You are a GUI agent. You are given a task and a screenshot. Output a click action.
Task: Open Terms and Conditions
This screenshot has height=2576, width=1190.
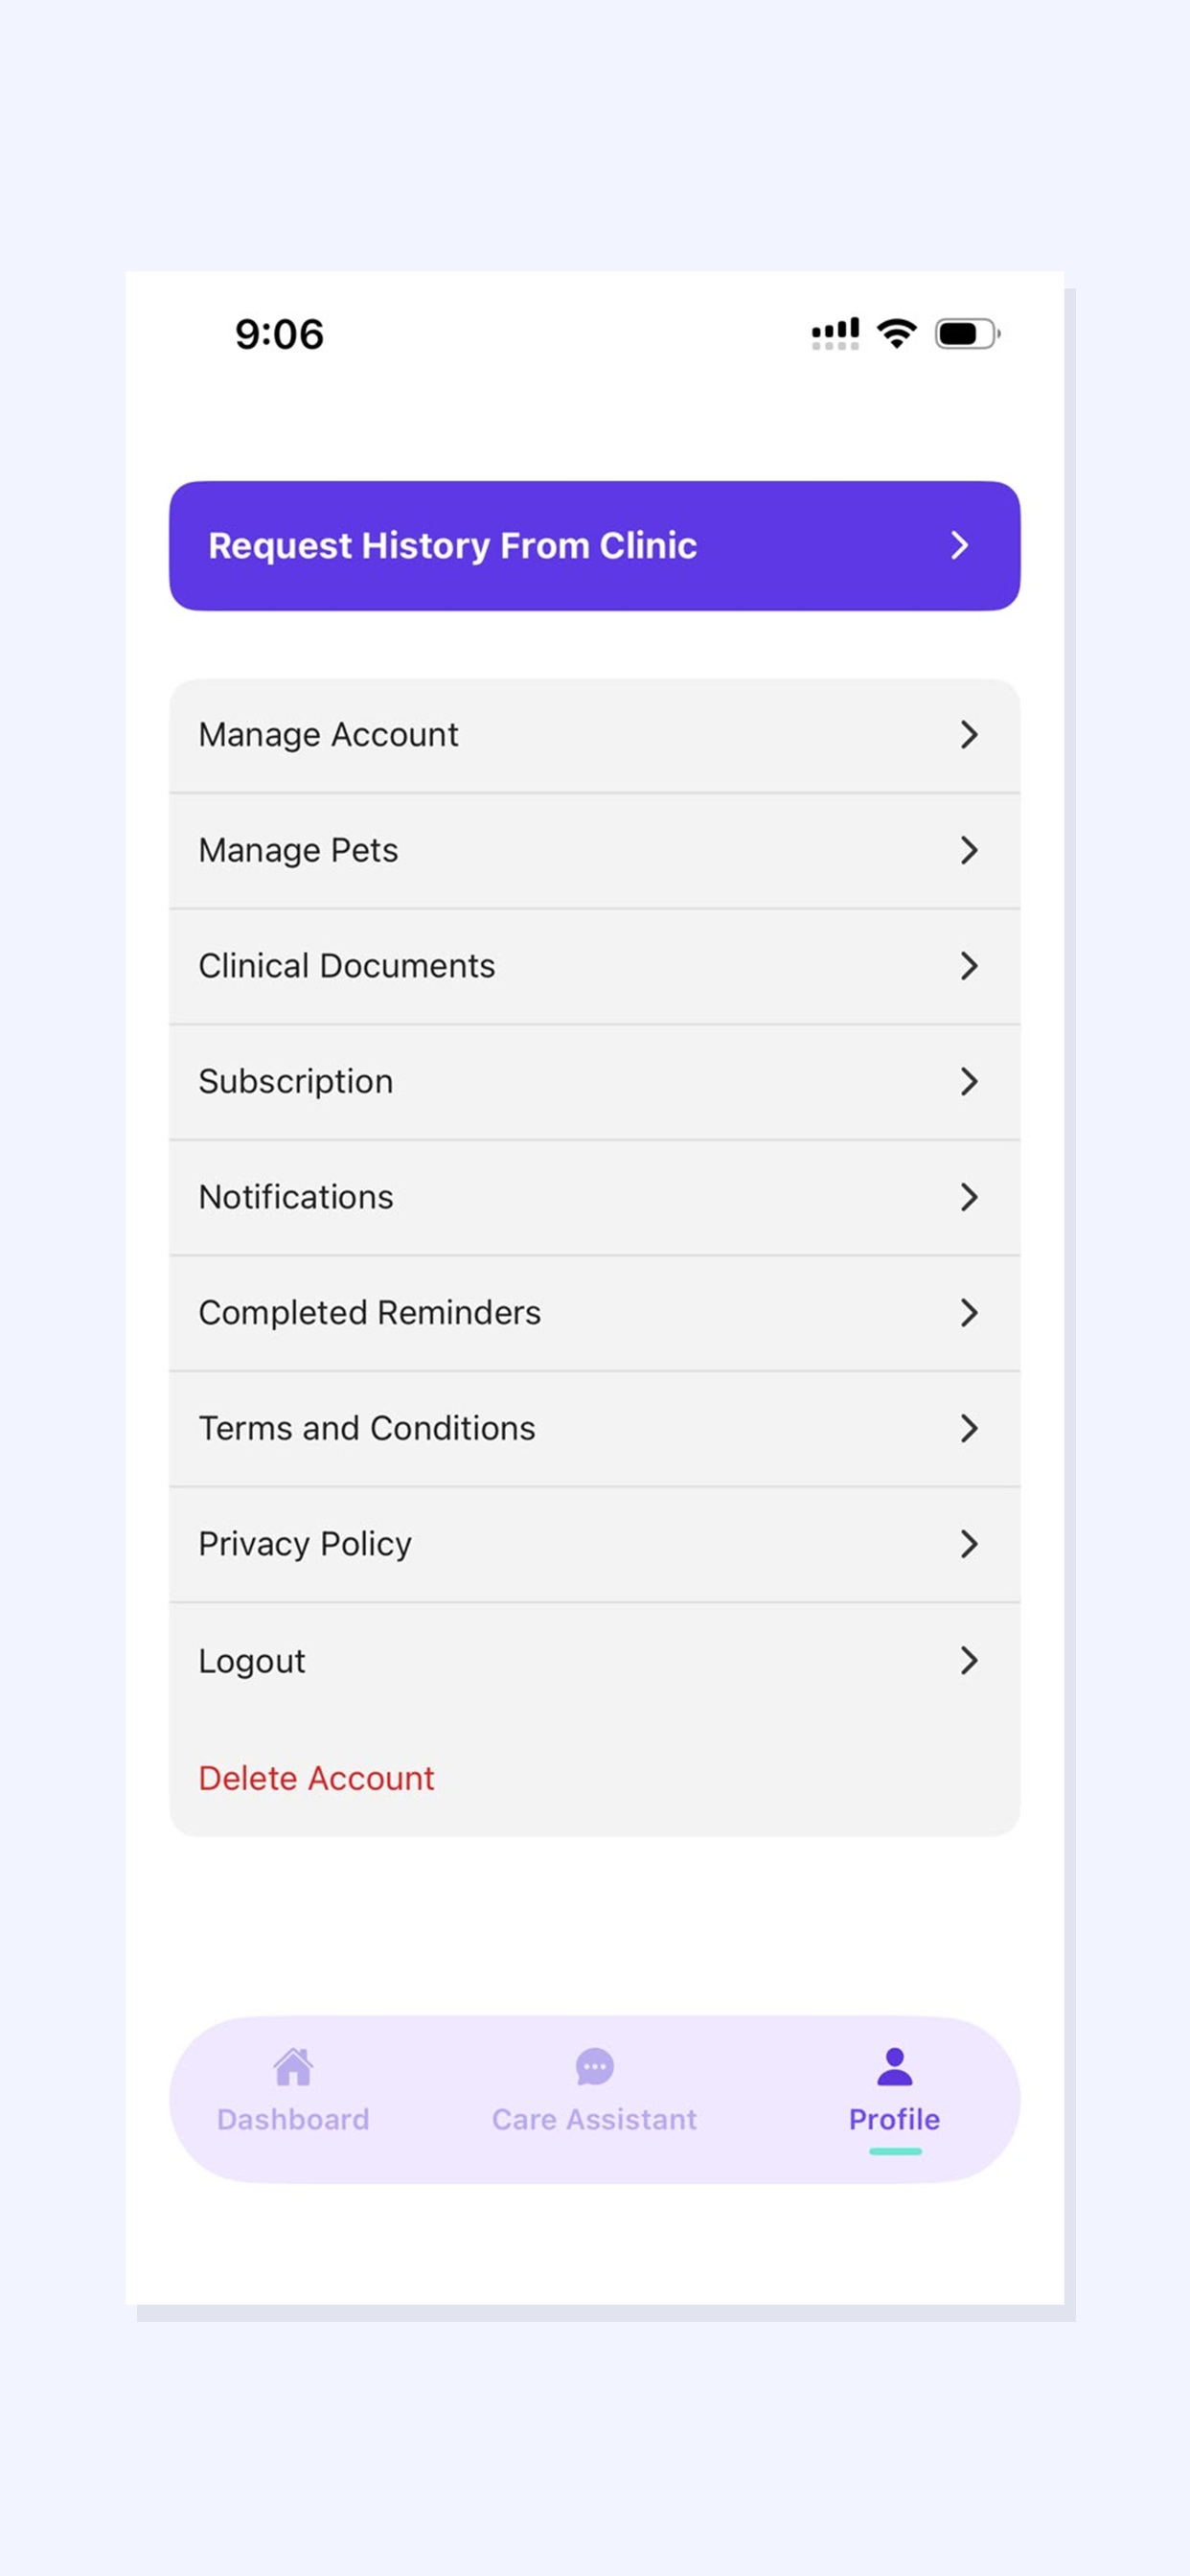tap(595, 1429)
